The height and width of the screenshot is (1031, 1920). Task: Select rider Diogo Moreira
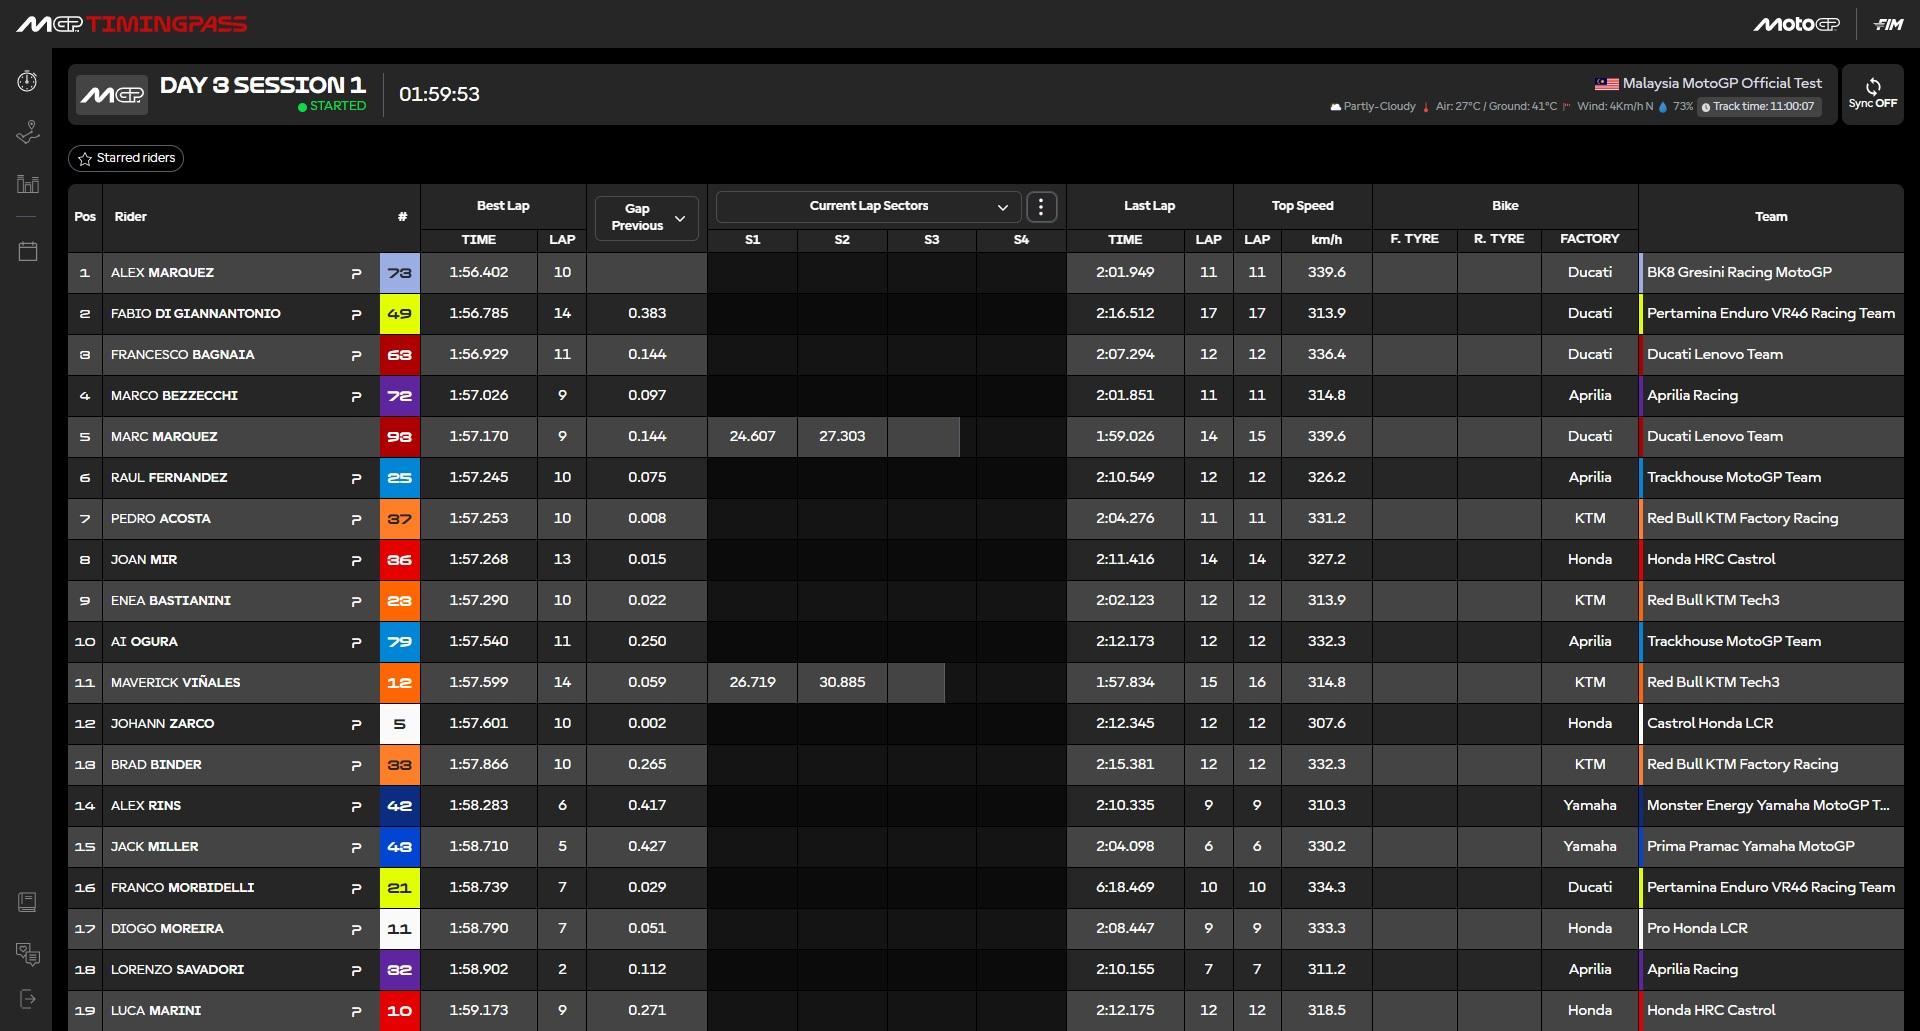pyautogui.click(x=167, y=929)
